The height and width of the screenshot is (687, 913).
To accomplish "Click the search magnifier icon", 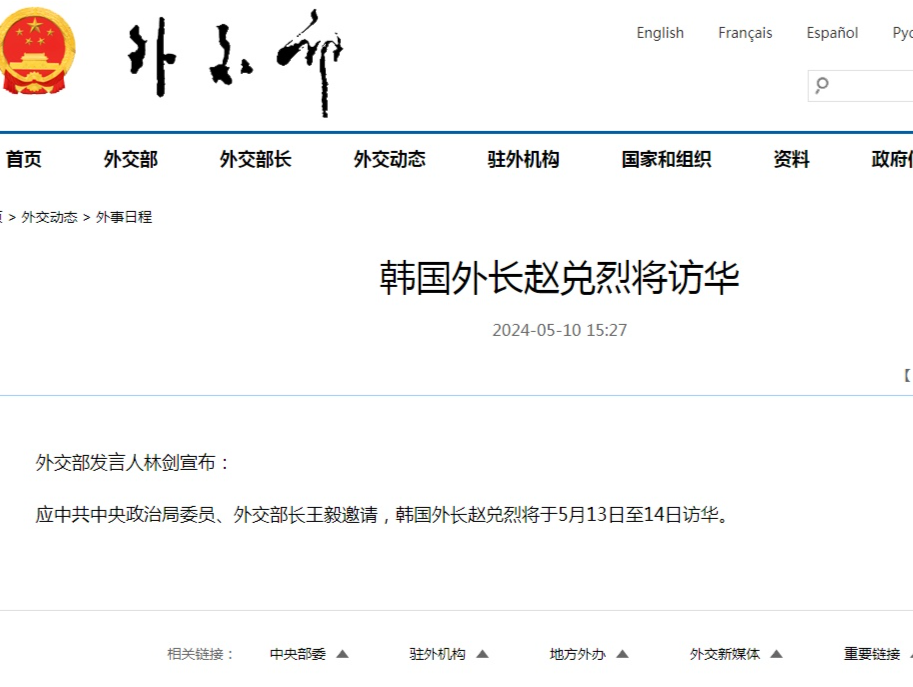I will coord(822,86).
